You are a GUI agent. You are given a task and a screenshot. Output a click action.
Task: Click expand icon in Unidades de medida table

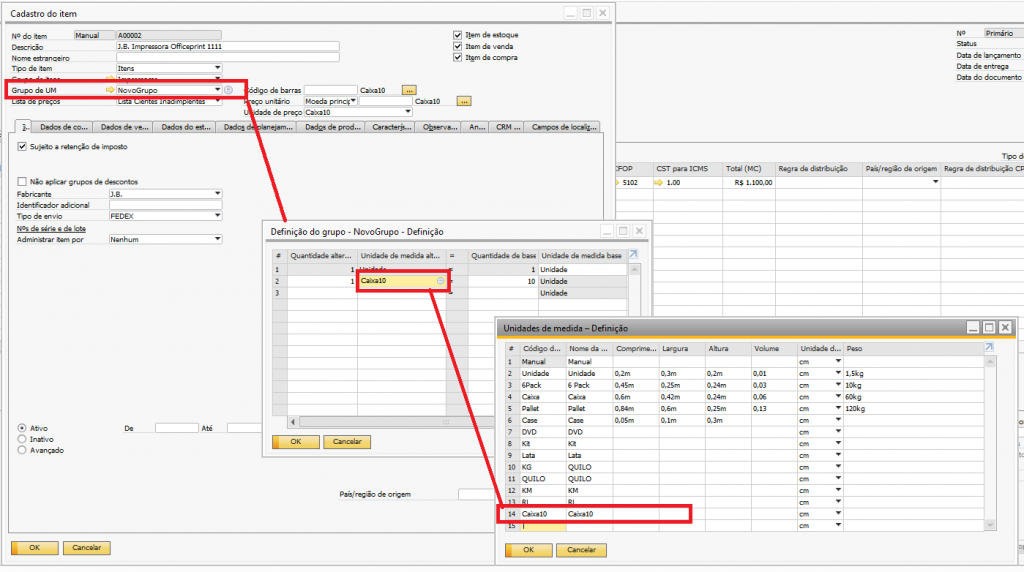pos(989,348)
